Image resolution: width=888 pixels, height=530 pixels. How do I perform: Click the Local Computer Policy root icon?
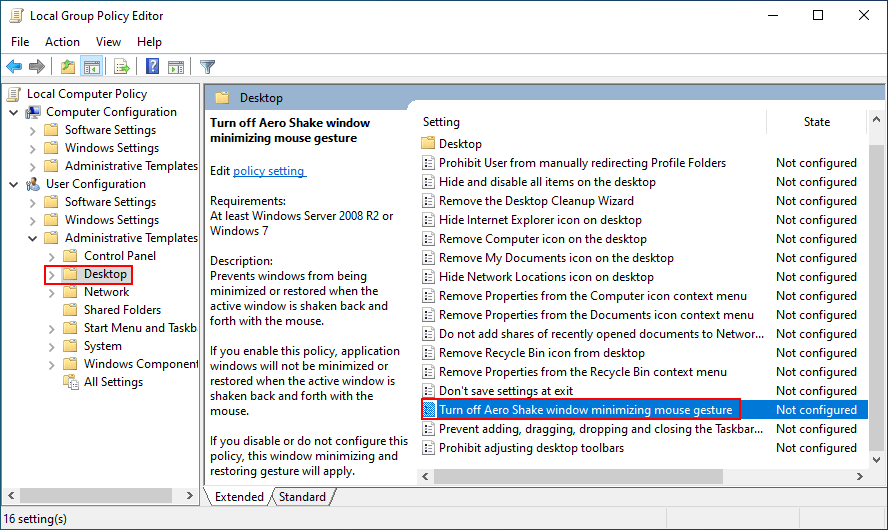click(14, 94)
